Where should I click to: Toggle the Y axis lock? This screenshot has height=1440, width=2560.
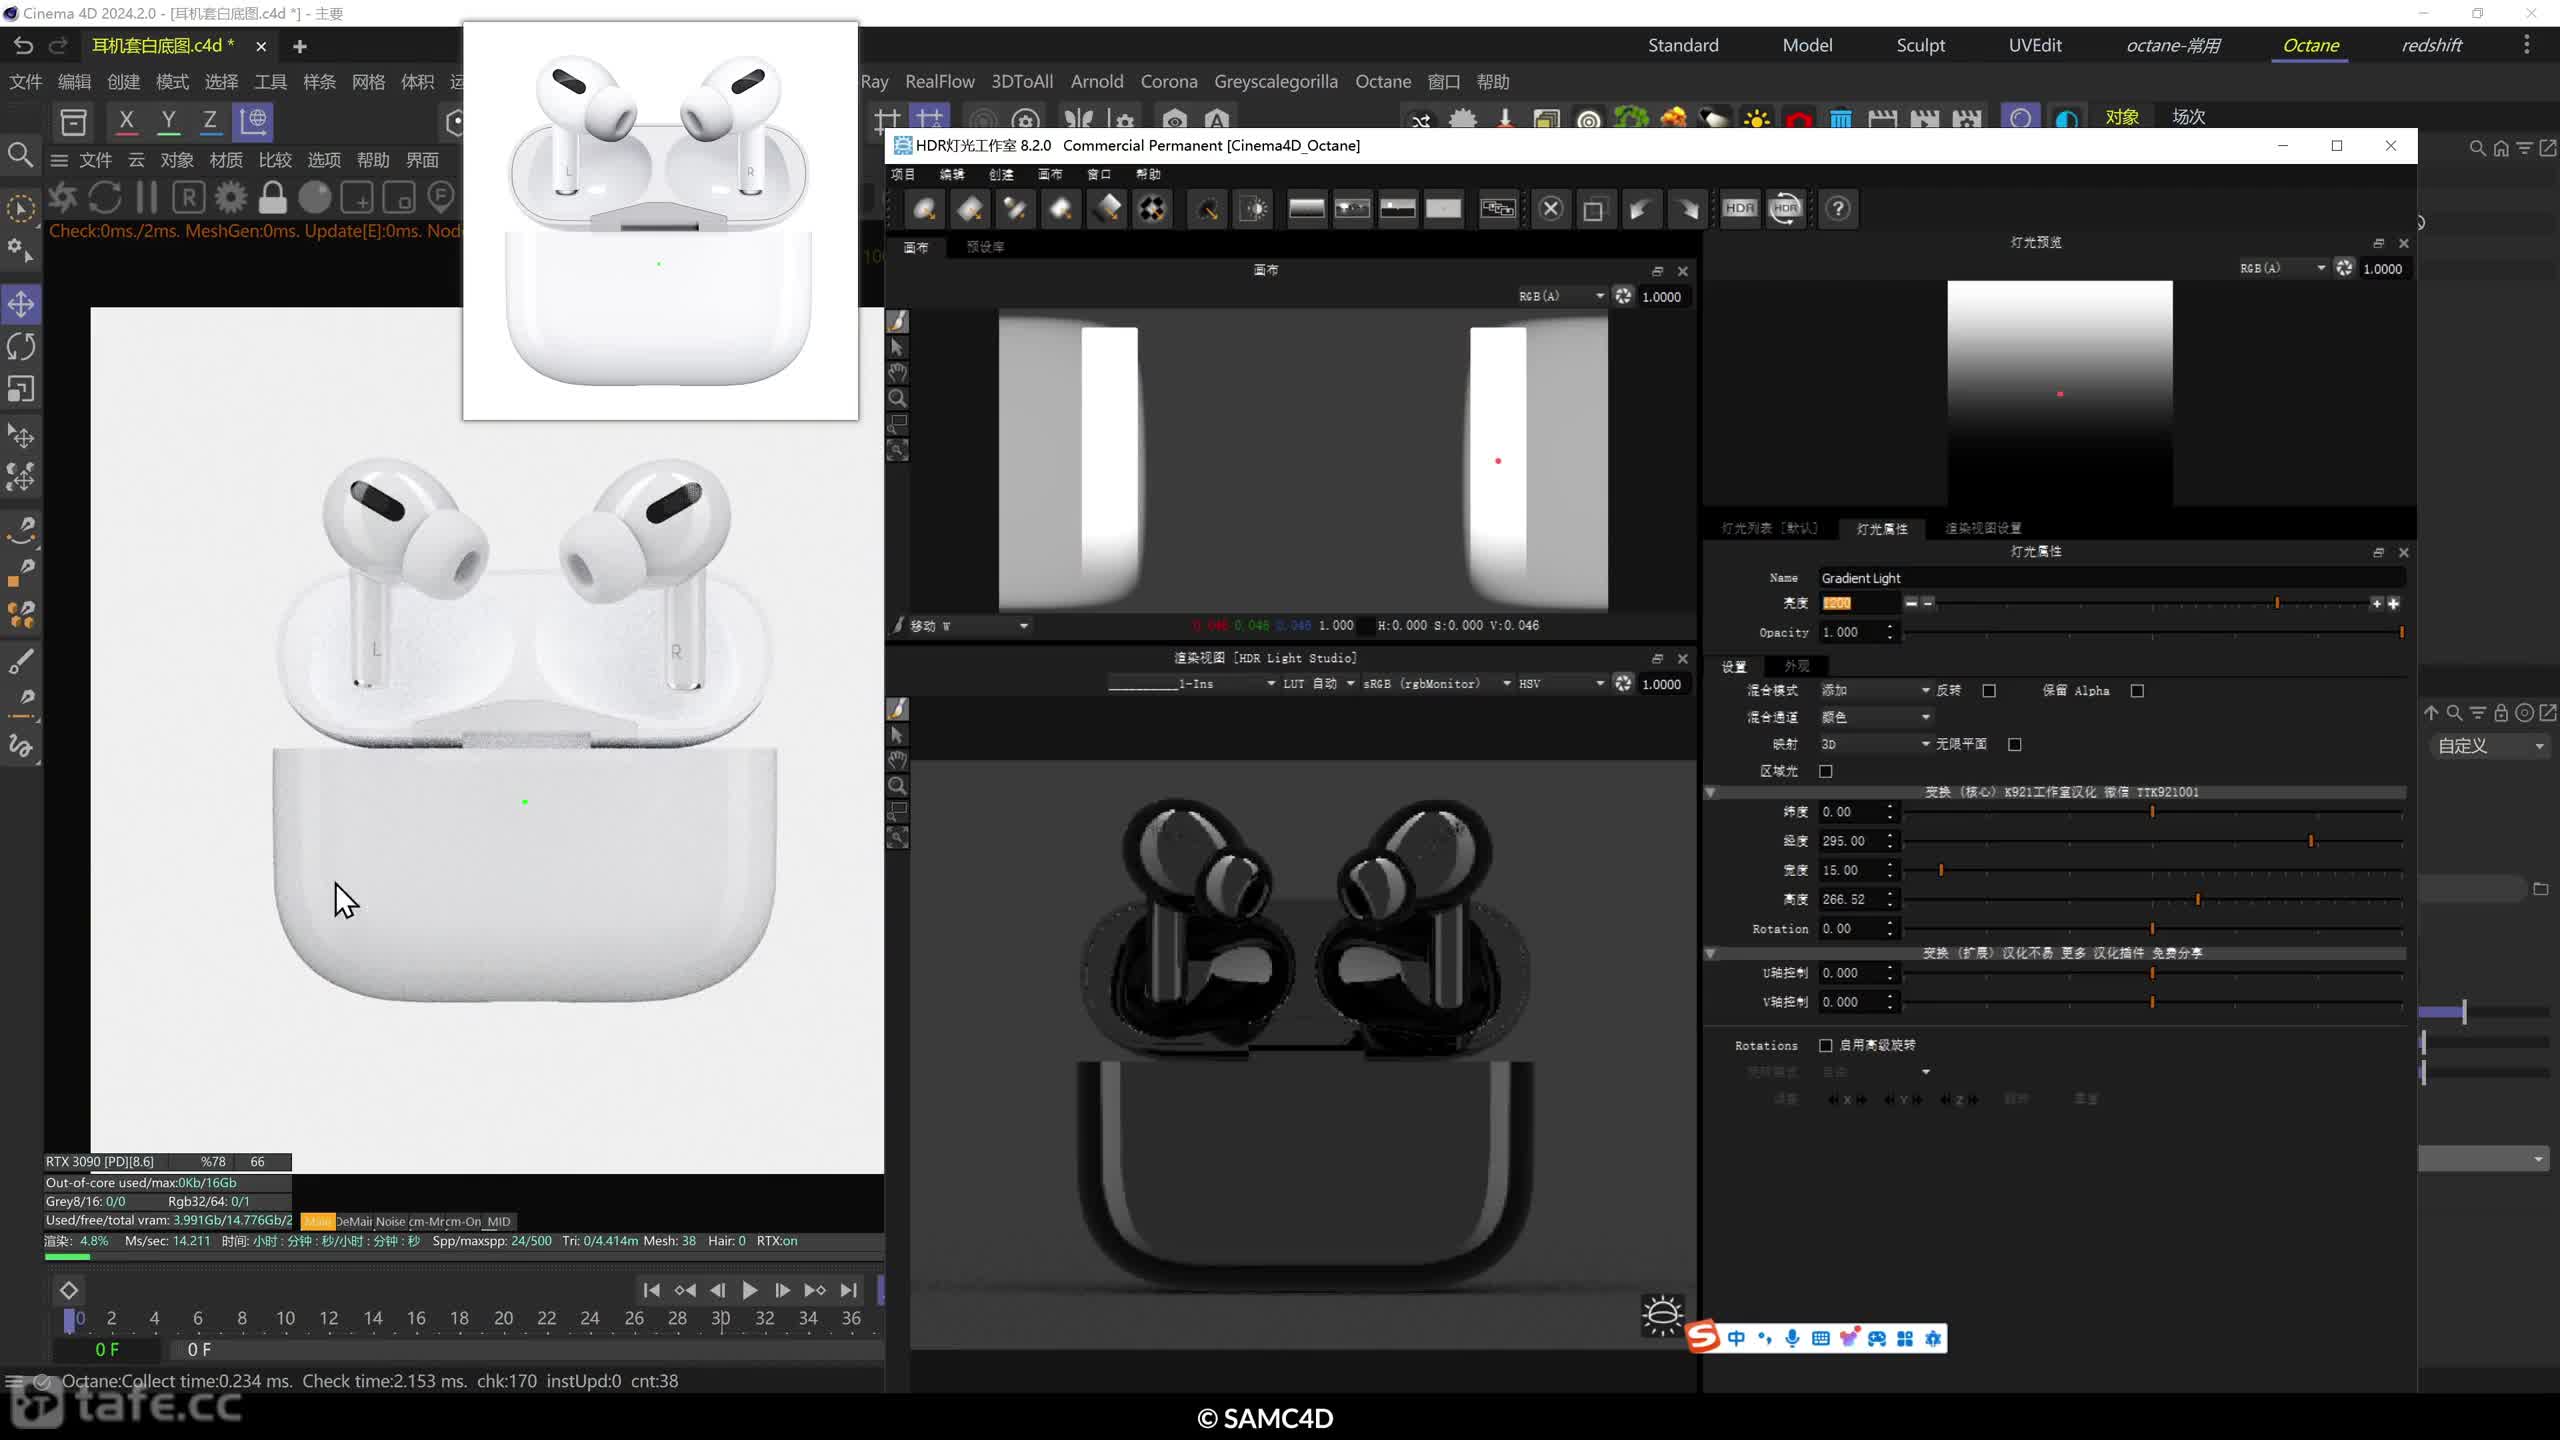click(168, 122)
